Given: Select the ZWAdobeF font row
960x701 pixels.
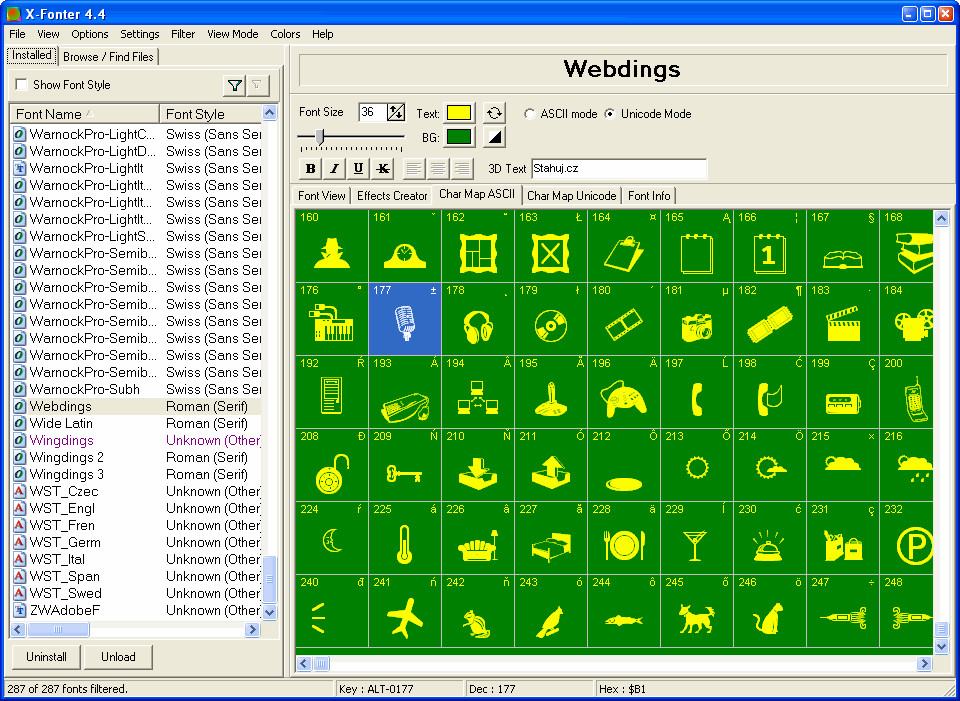Looking at the screenshot, I should click(136, 610).
